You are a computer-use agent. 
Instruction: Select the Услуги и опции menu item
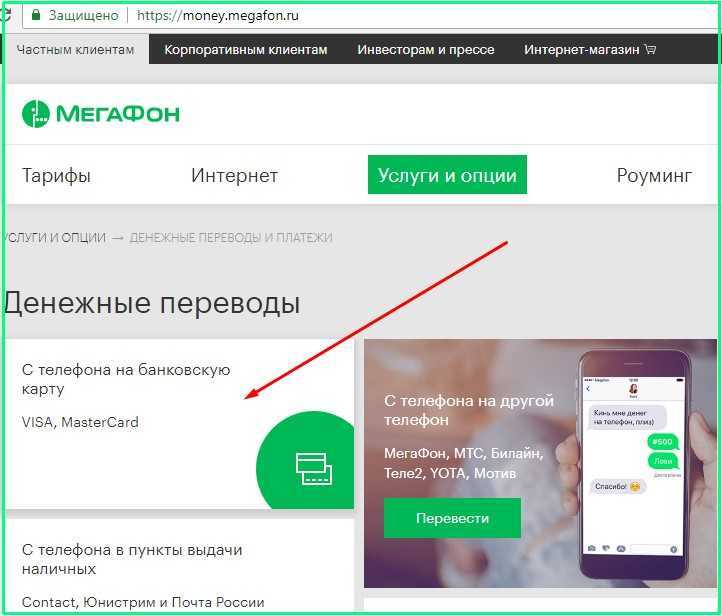click(447, 175)
